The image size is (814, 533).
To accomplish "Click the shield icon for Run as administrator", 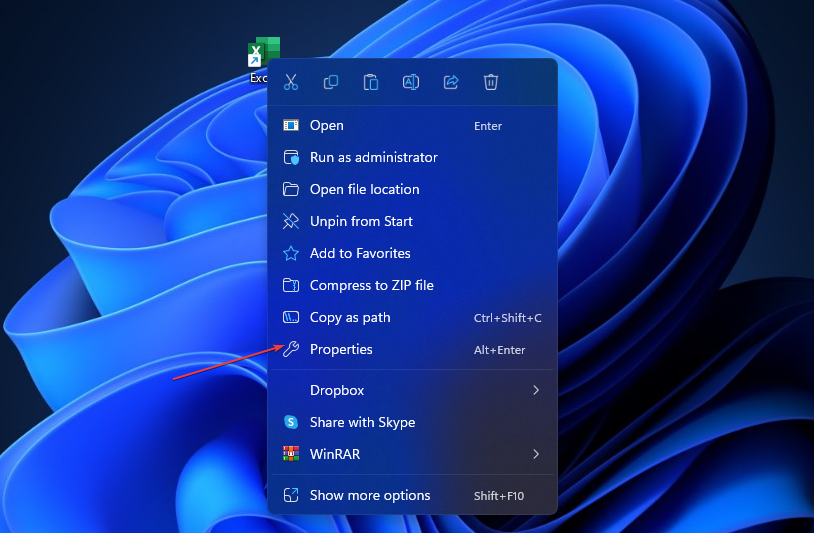I will point(291,157).
